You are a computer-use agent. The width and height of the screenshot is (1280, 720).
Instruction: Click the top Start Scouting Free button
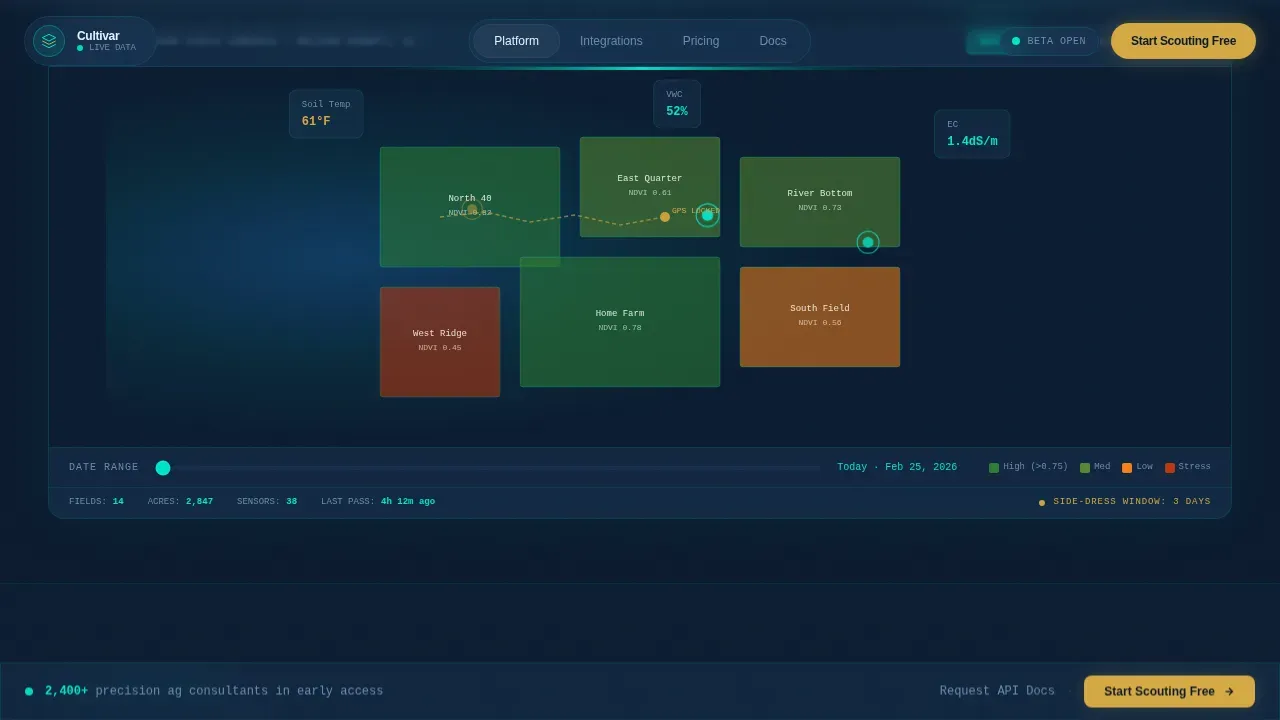point(1183,41)
